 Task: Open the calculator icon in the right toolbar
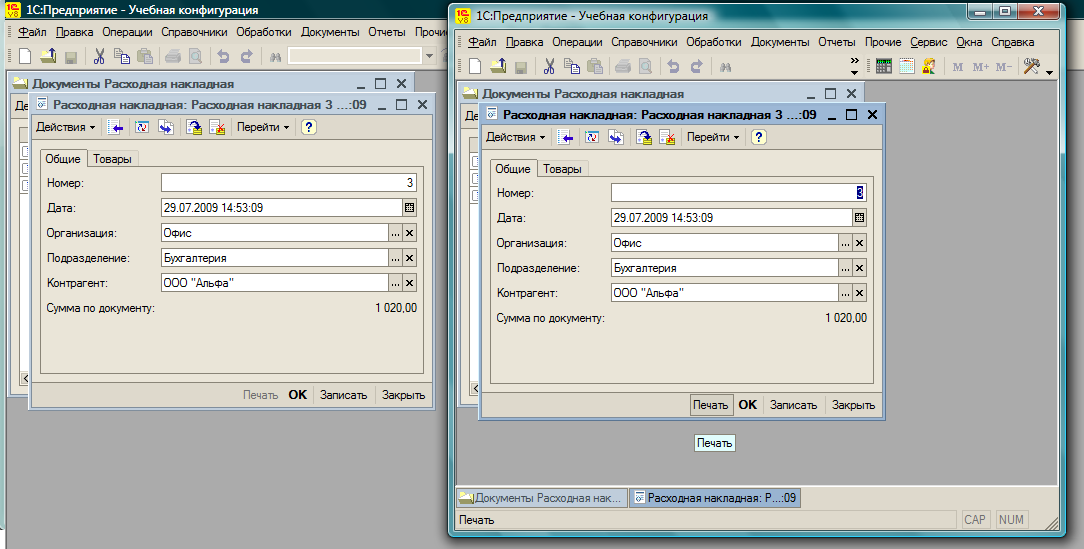[x=884, y=67]
